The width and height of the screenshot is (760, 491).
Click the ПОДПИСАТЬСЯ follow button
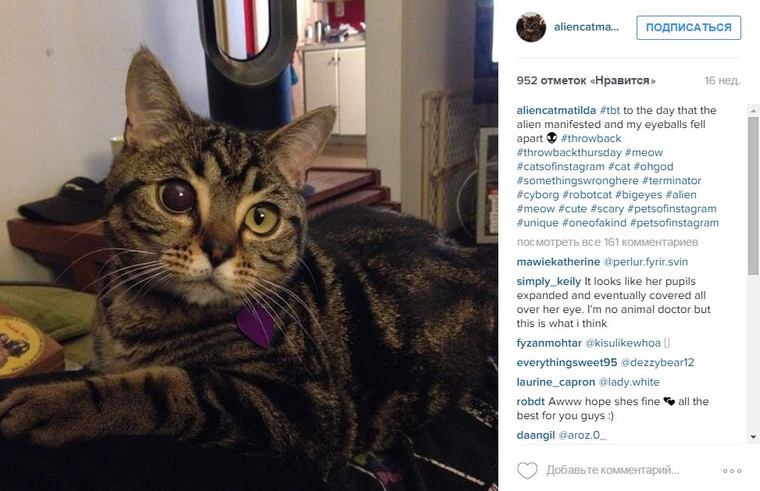[688, 28]
